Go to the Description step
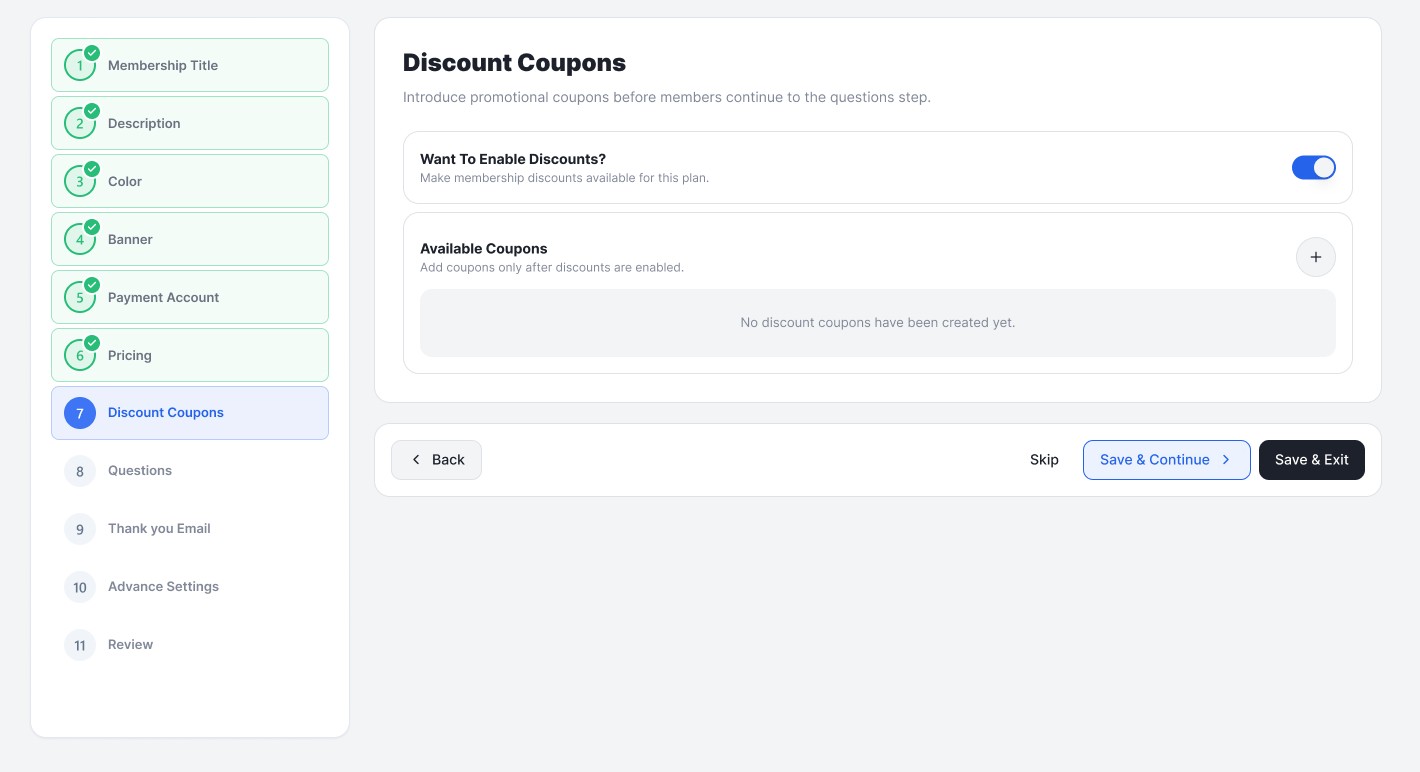Screen dimensions: 1420x772 tap(190, 123)
